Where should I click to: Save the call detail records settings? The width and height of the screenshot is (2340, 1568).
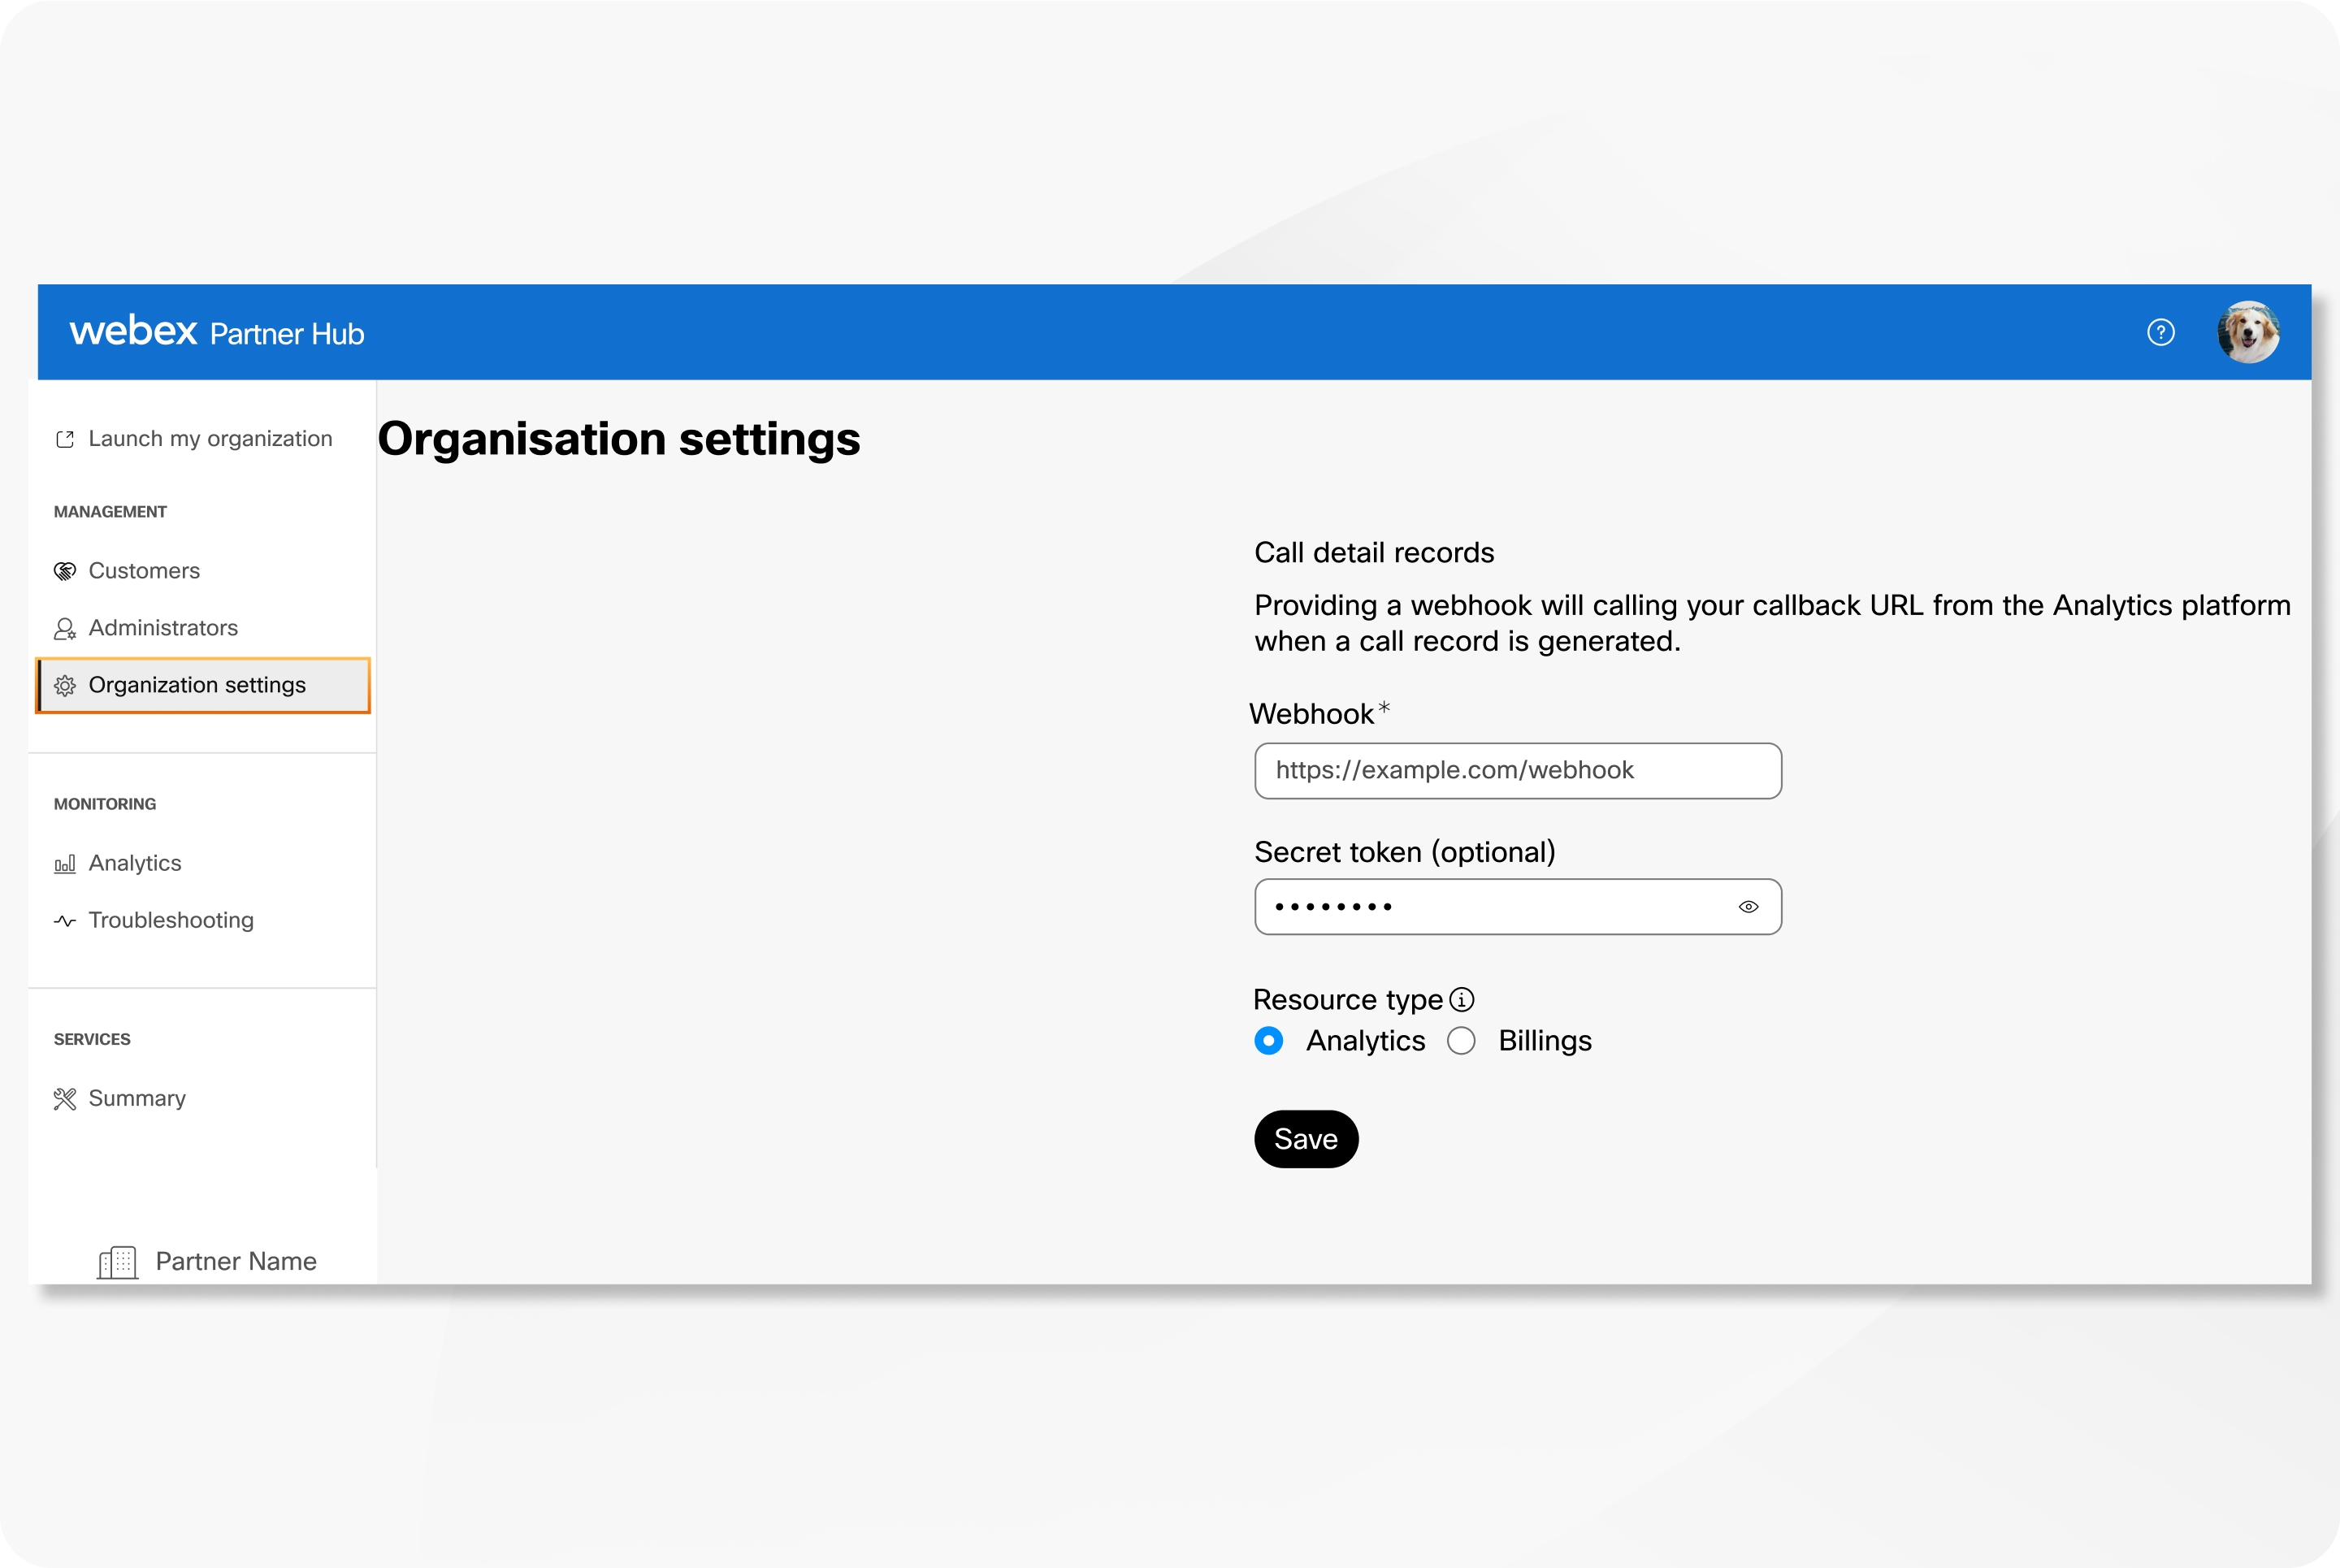click(x=1305, y=1138)
